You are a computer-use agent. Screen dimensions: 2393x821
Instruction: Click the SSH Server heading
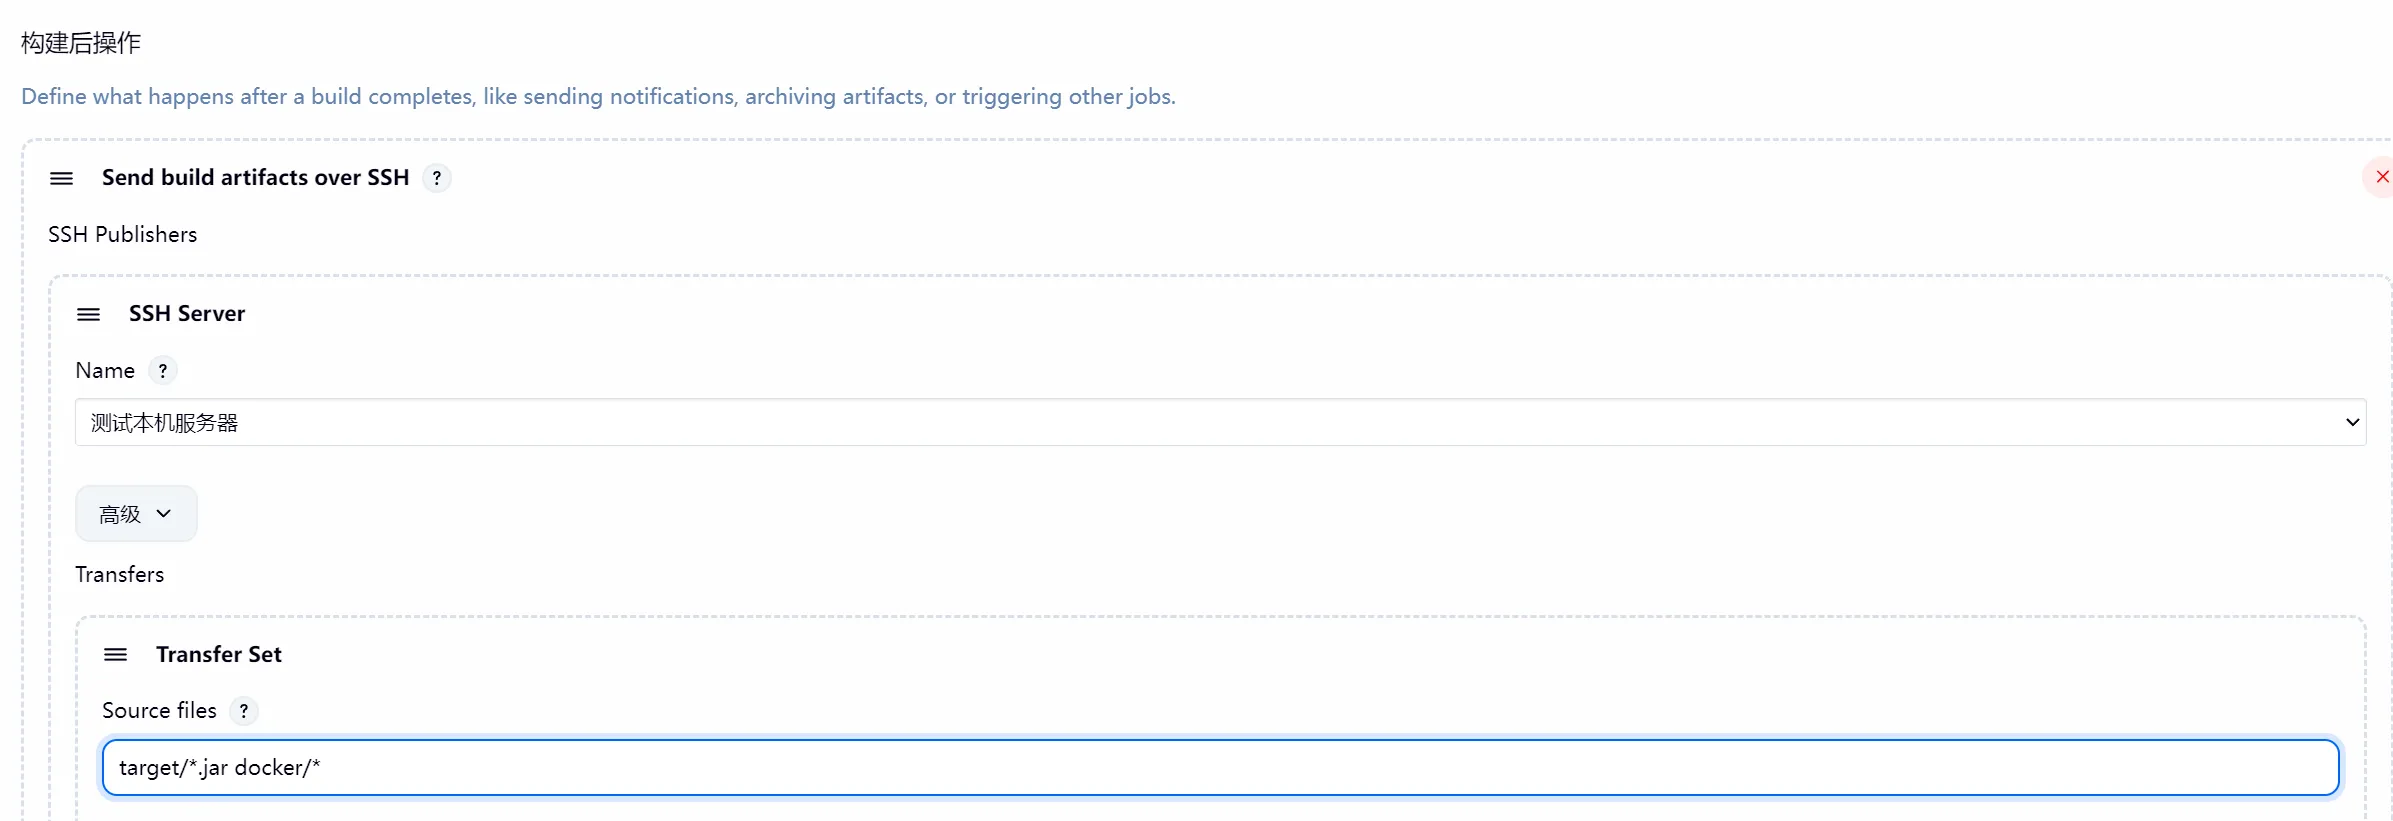coord(187,314)
